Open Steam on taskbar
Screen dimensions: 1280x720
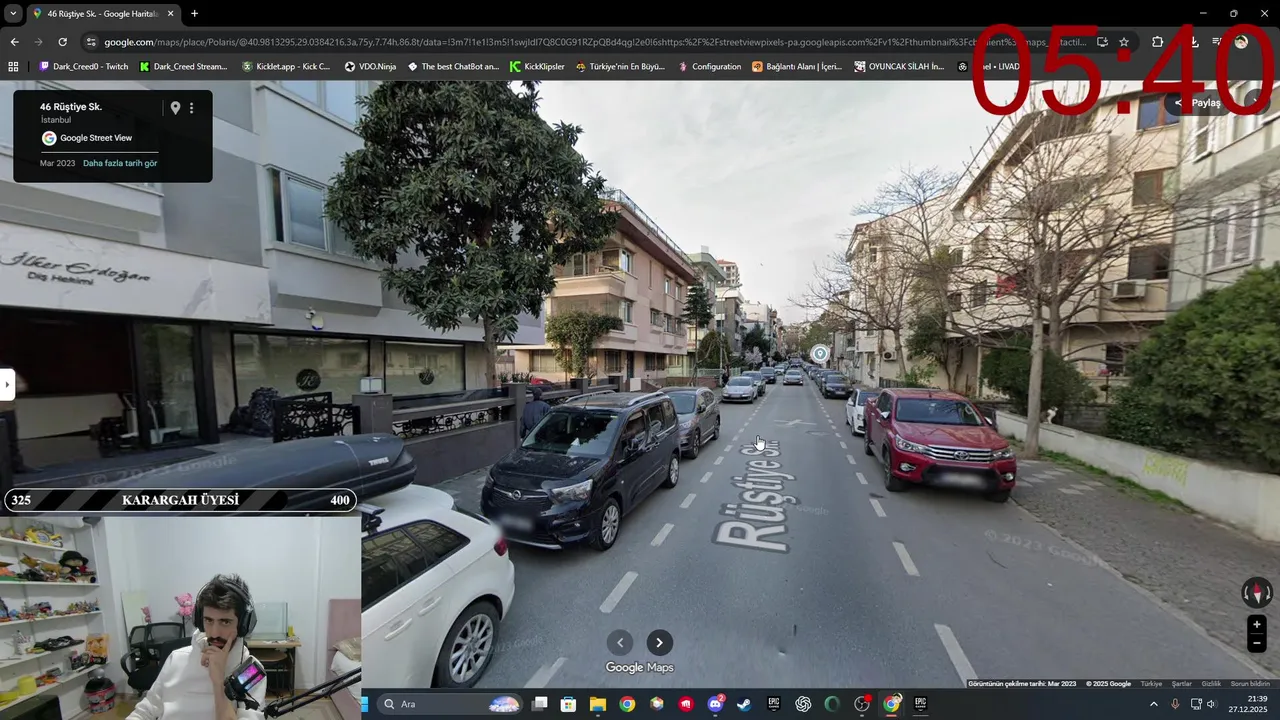pos(744,704)
